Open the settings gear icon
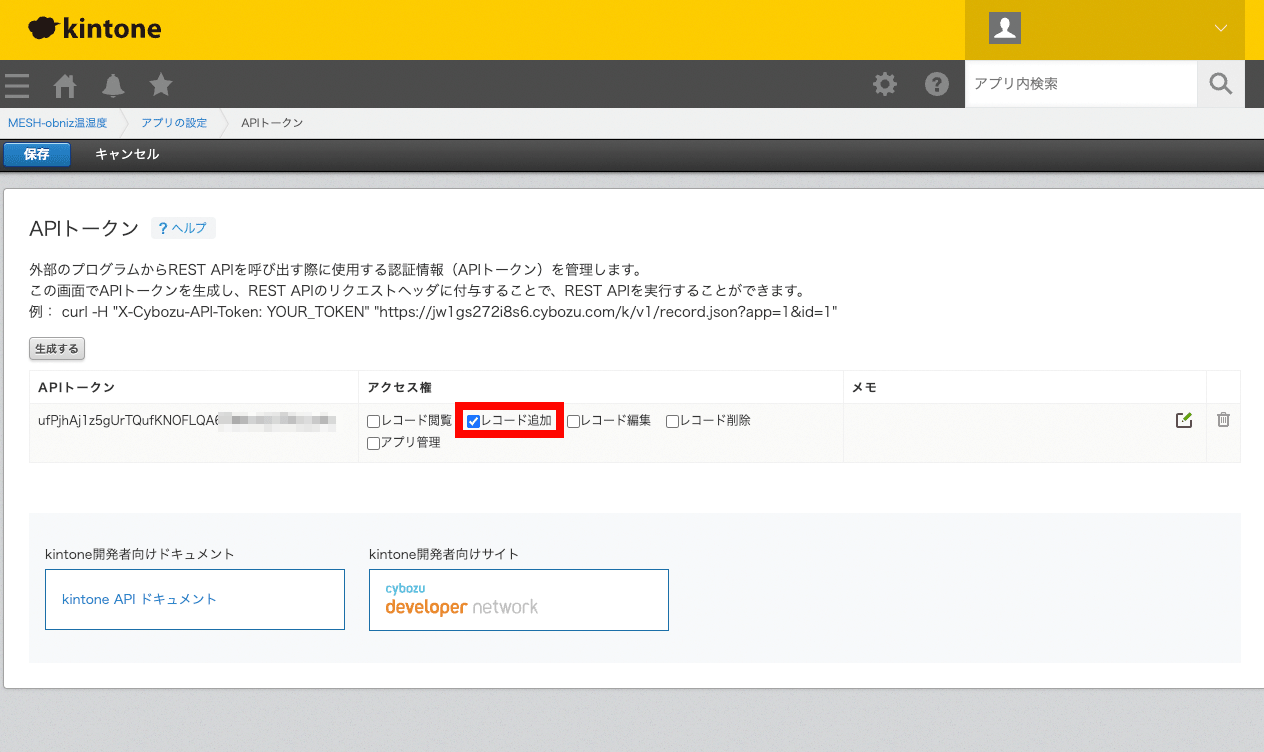 [885, 84]
